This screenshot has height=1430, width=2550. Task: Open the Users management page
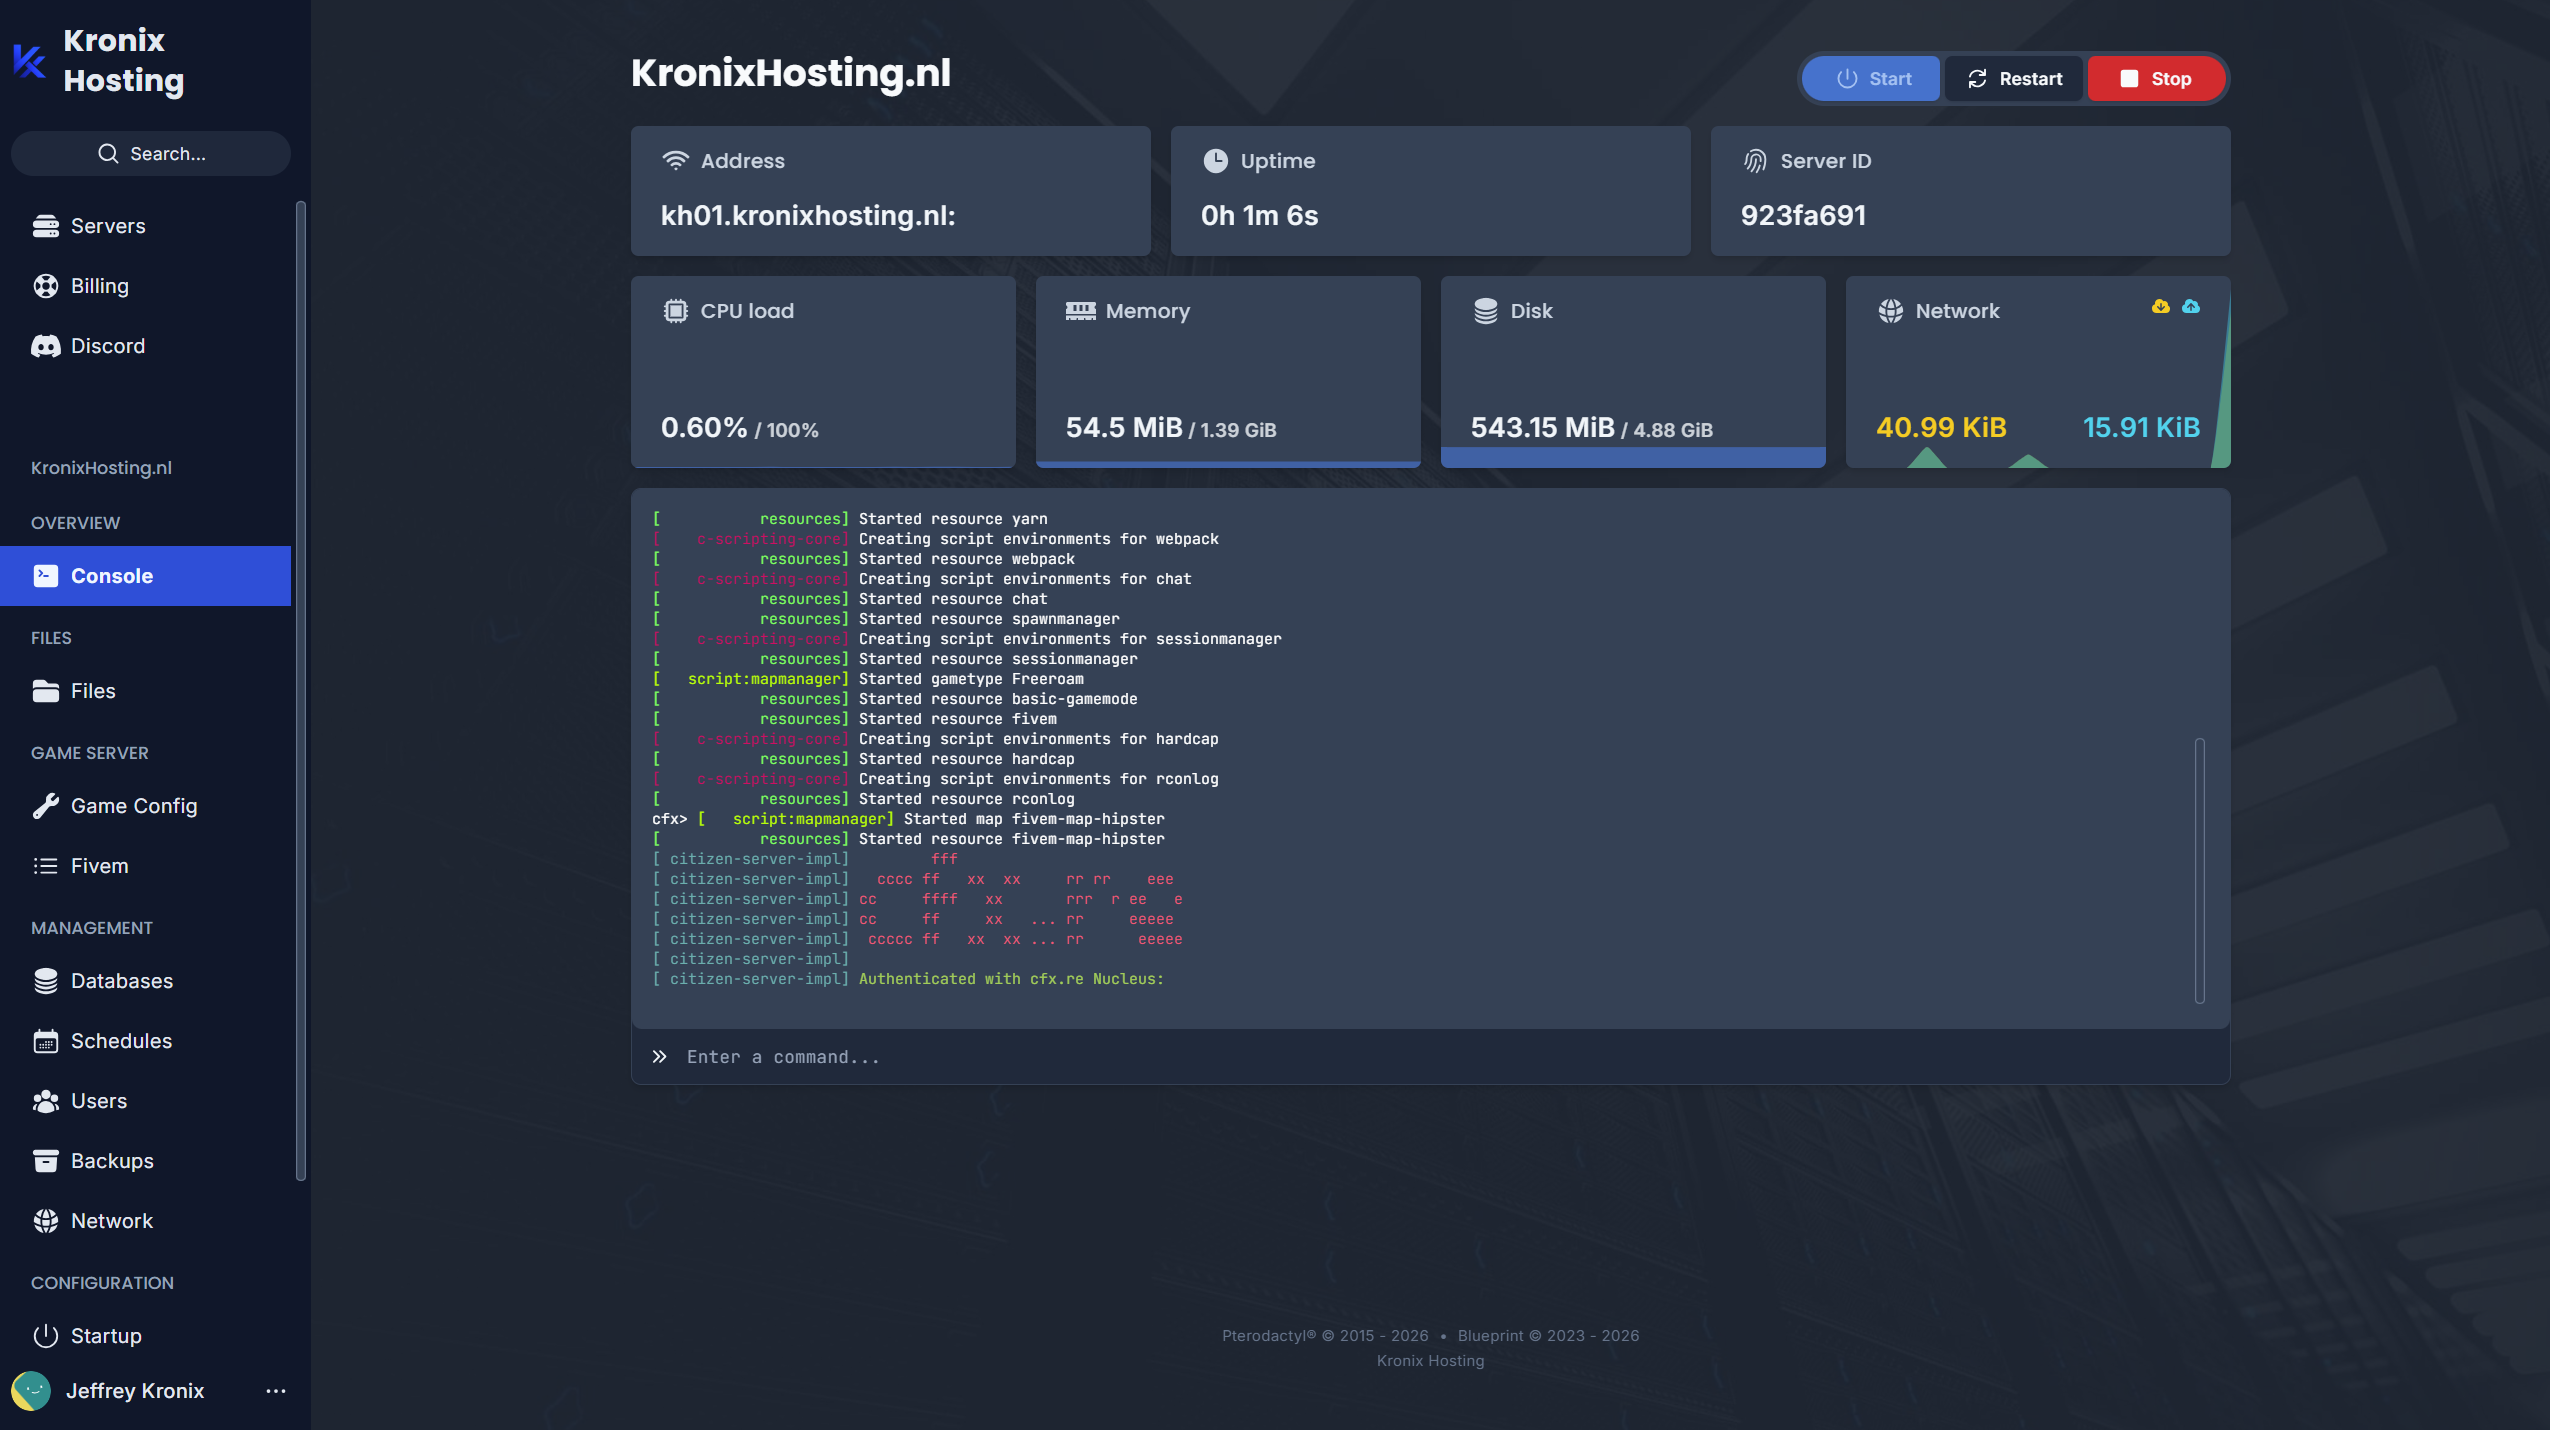[146, 1101]
